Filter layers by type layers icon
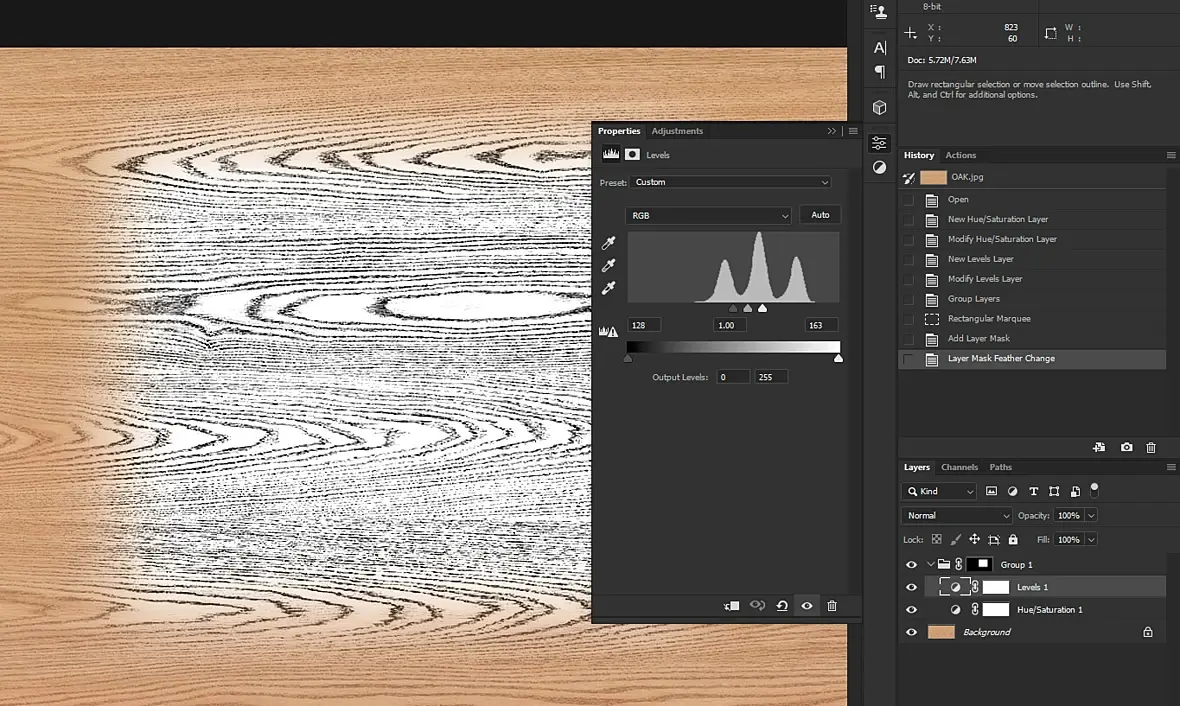Viewport: 1180px width, 706px height. [1033, 491]
